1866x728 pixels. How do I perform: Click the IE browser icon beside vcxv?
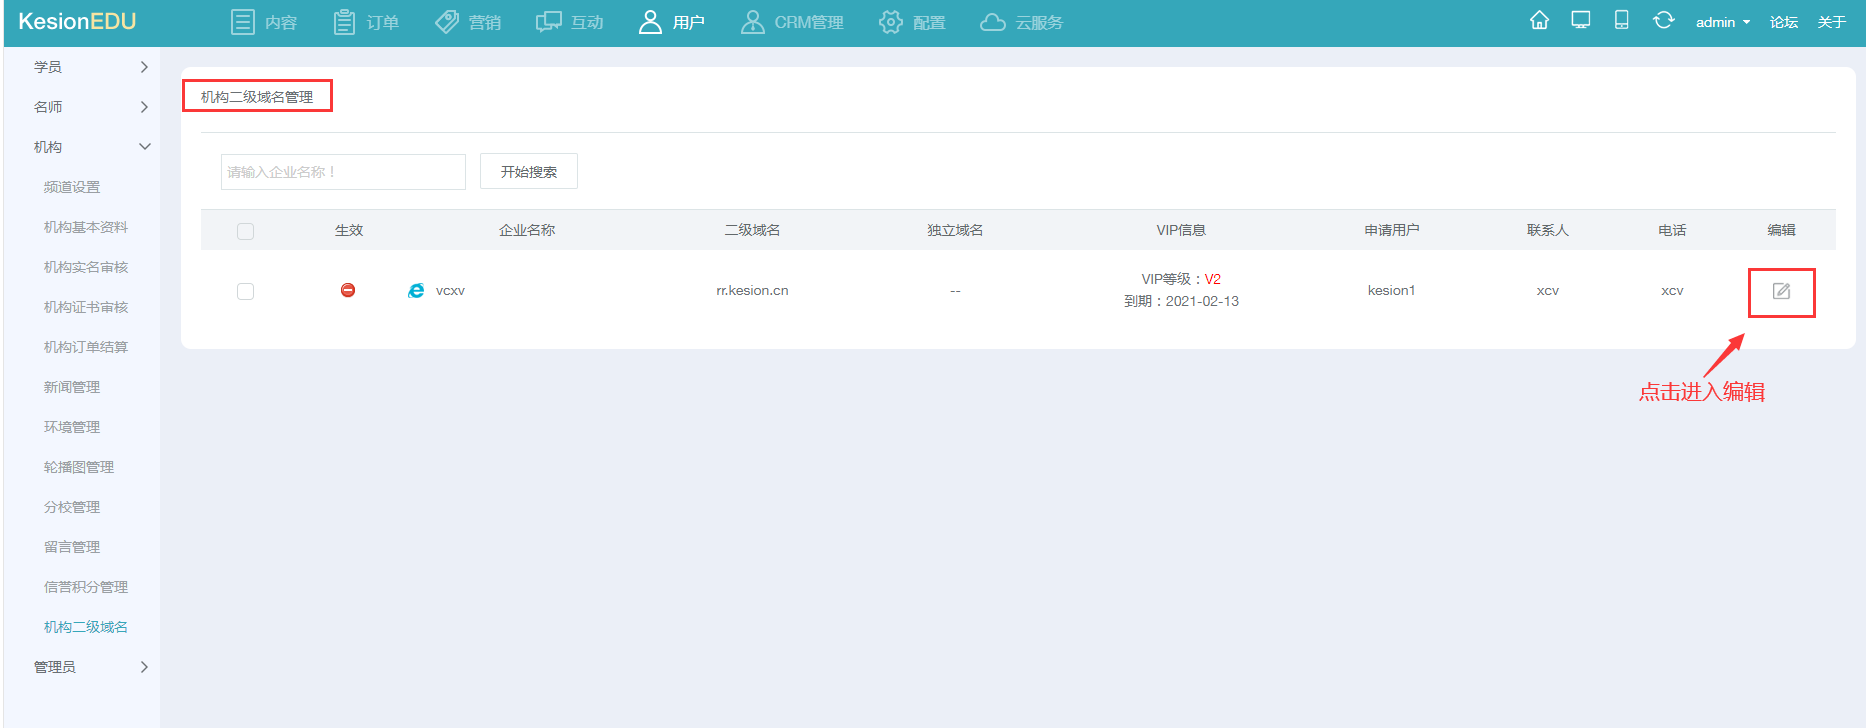pos(416,290)
